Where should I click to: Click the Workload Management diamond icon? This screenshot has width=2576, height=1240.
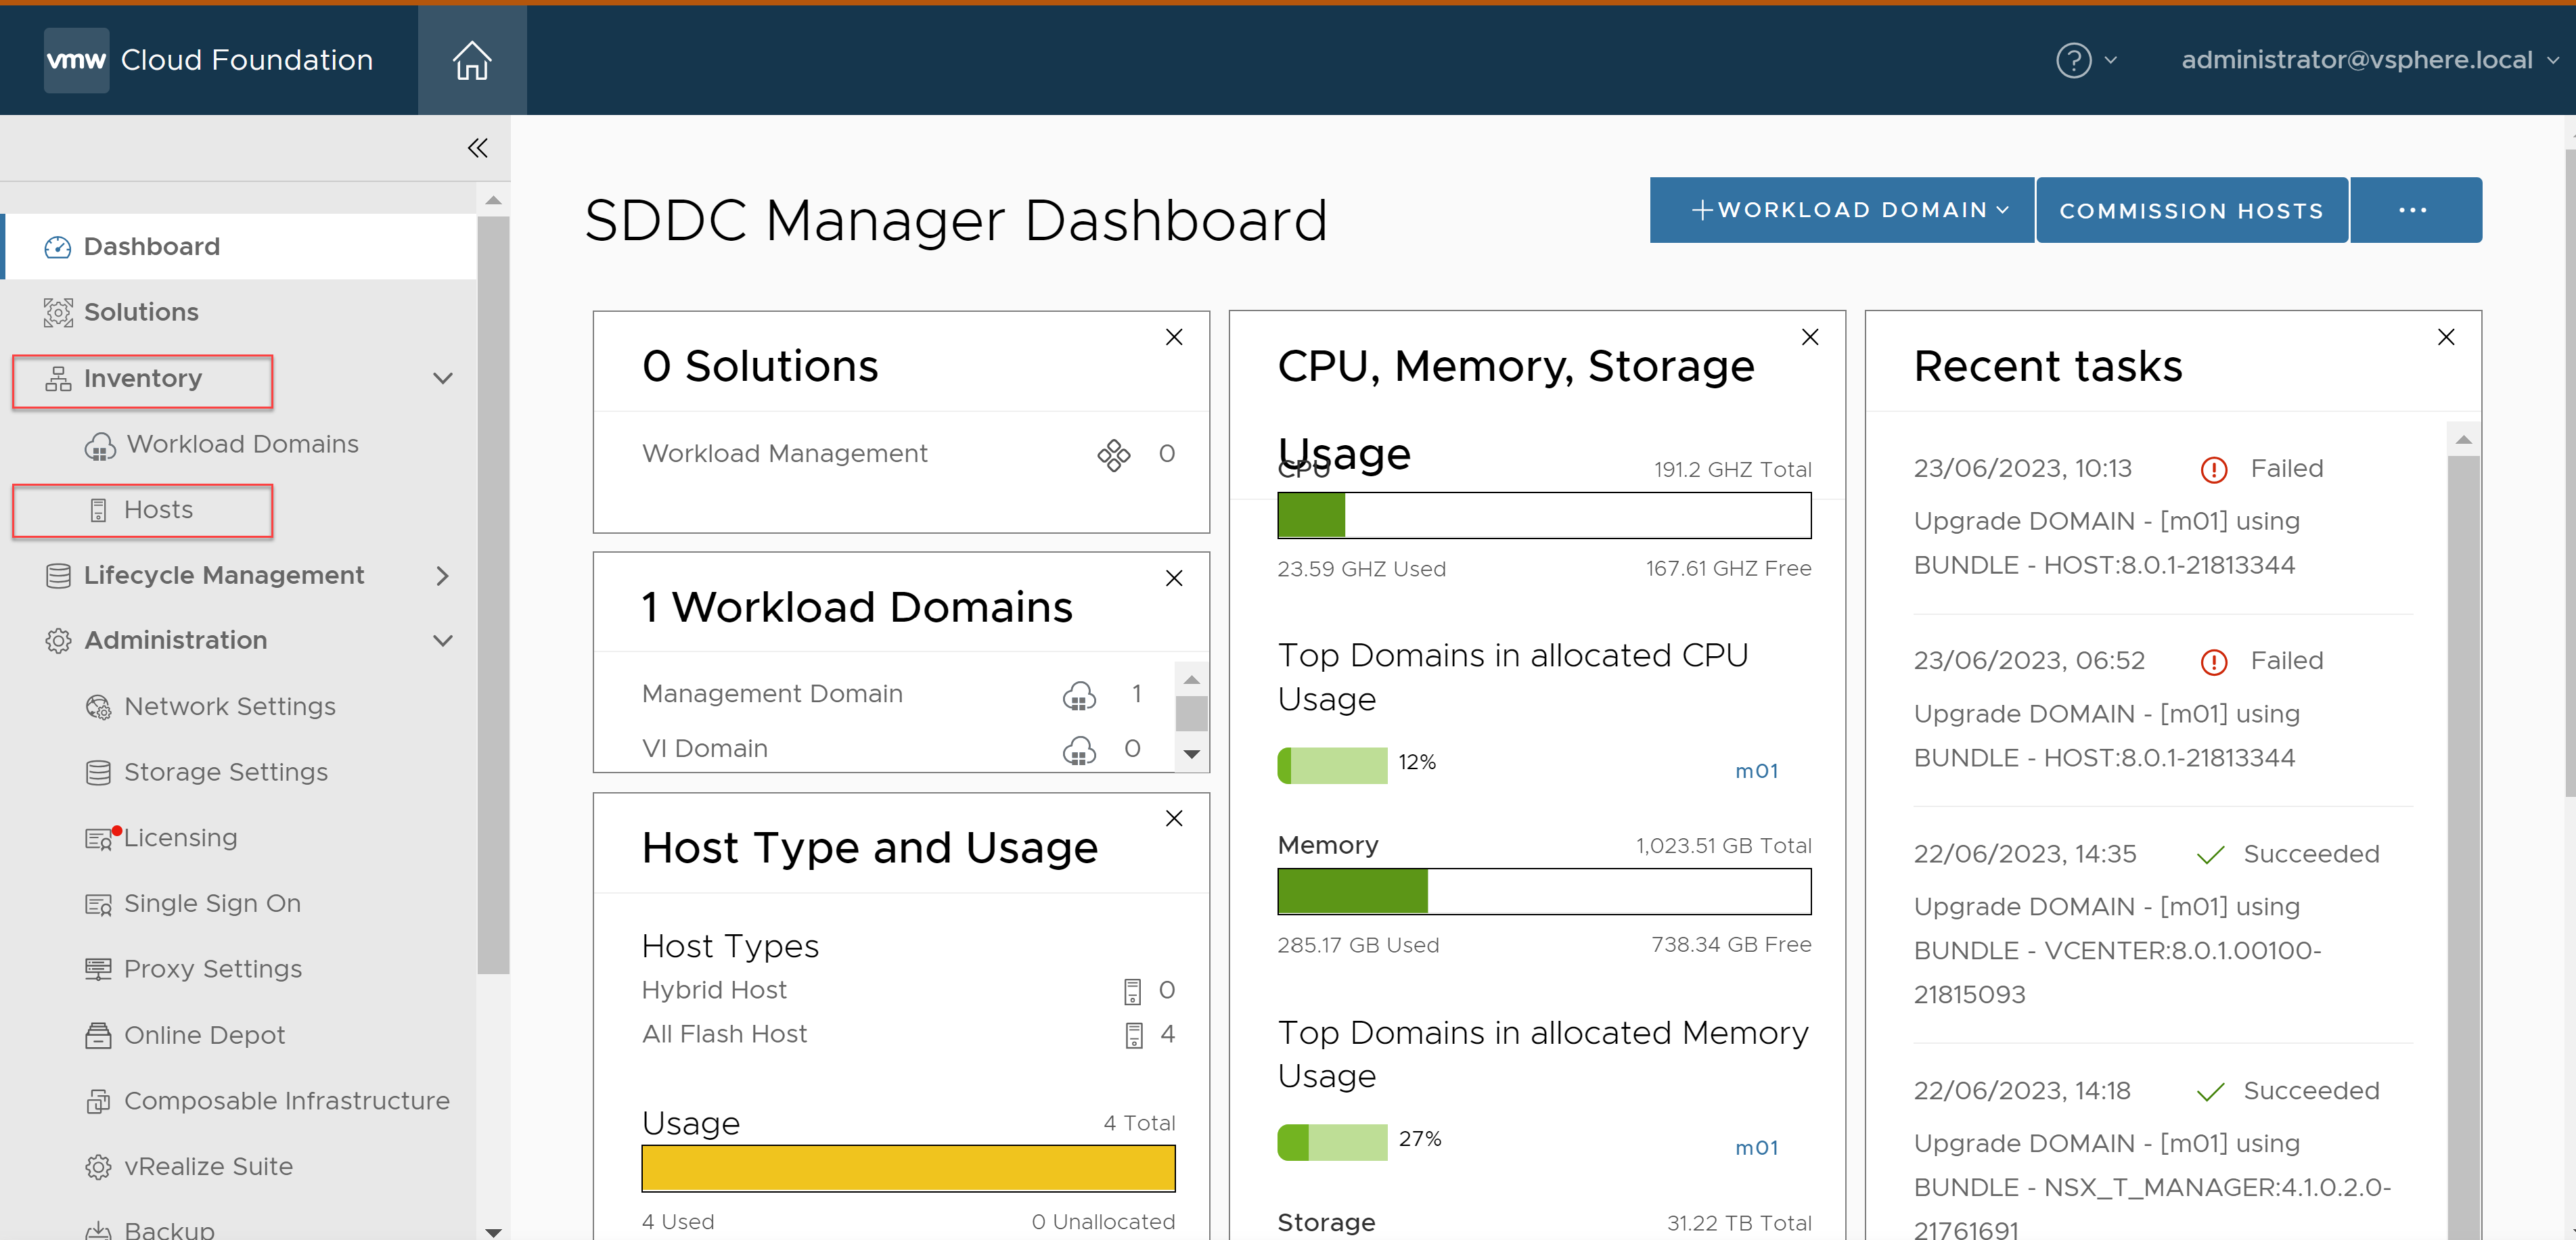pyautogui.click(x=1113, y=455)
